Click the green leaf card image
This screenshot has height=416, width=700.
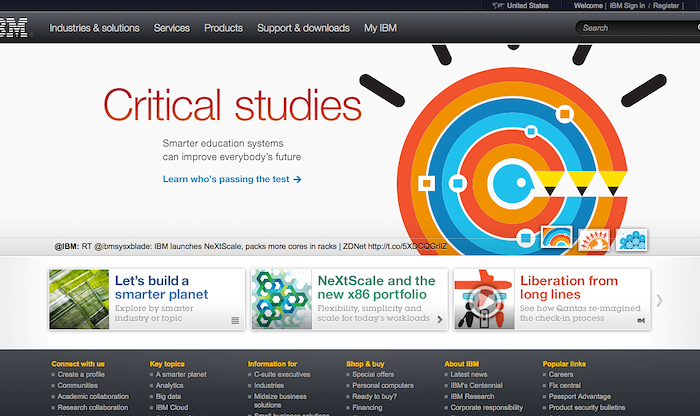pyautogui.click(x=79, y=299)
